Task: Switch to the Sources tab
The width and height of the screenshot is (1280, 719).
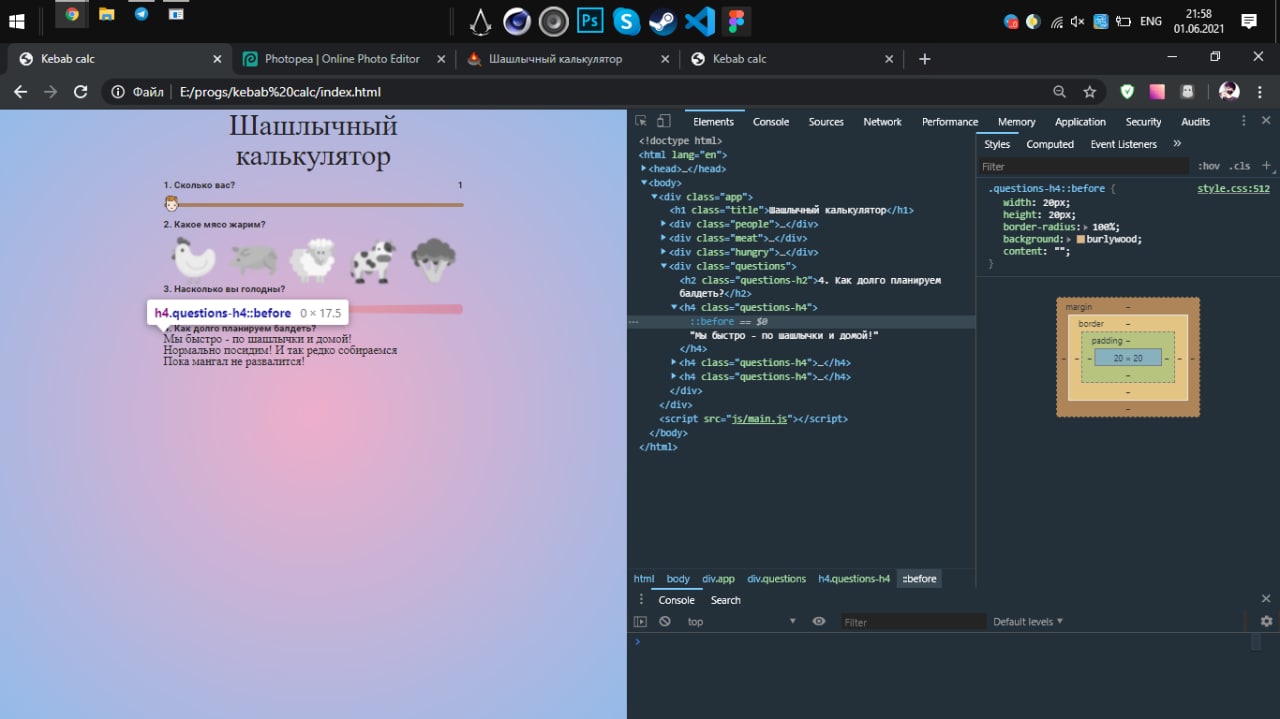Action: (x=826, y=121)
